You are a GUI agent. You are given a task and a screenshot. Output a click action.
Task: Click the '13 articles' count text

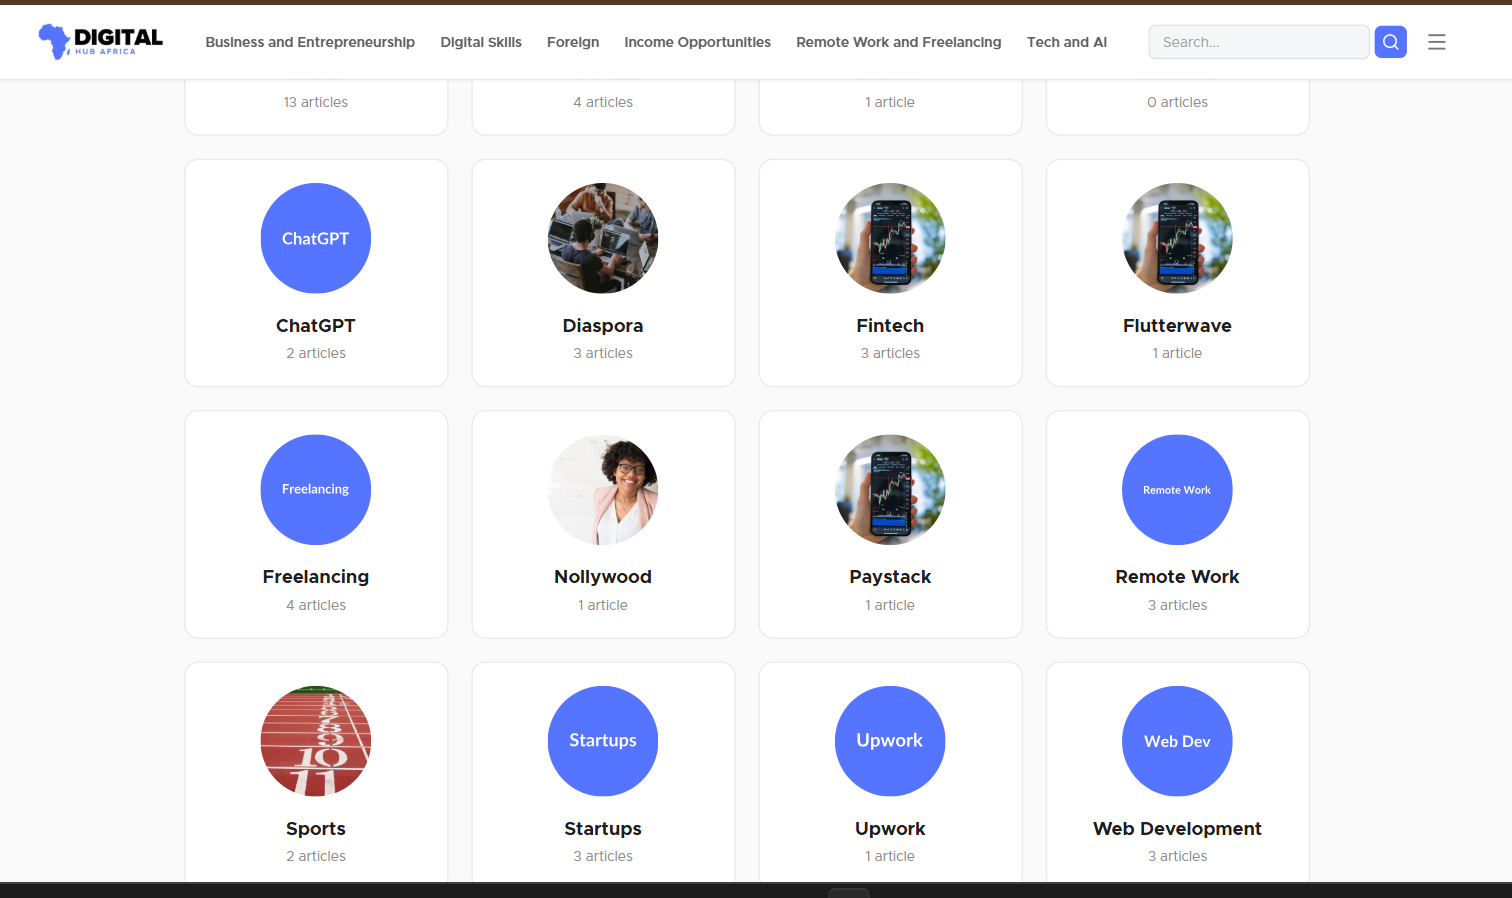click(x=316, y=102)
